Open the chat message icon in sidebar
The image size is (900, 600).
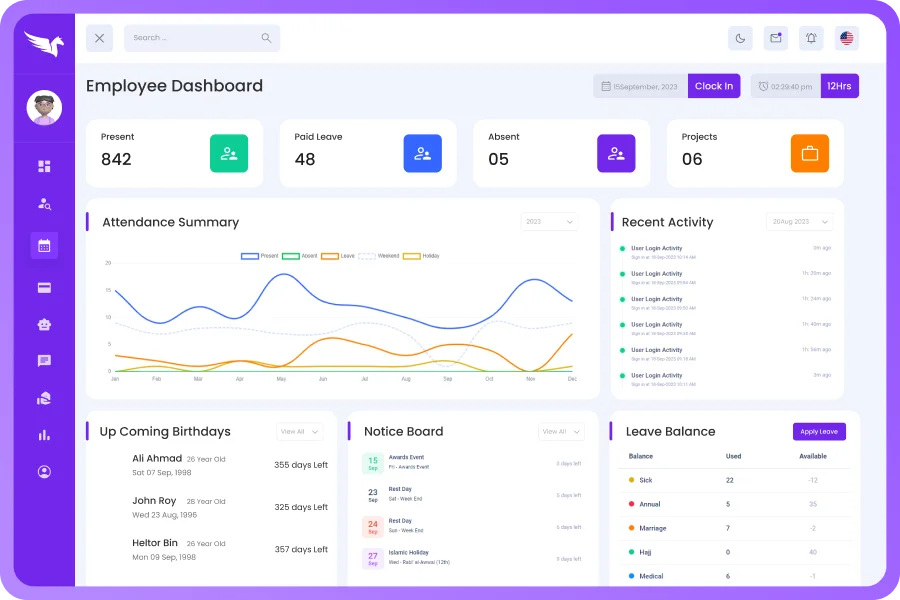pos(44,361)
